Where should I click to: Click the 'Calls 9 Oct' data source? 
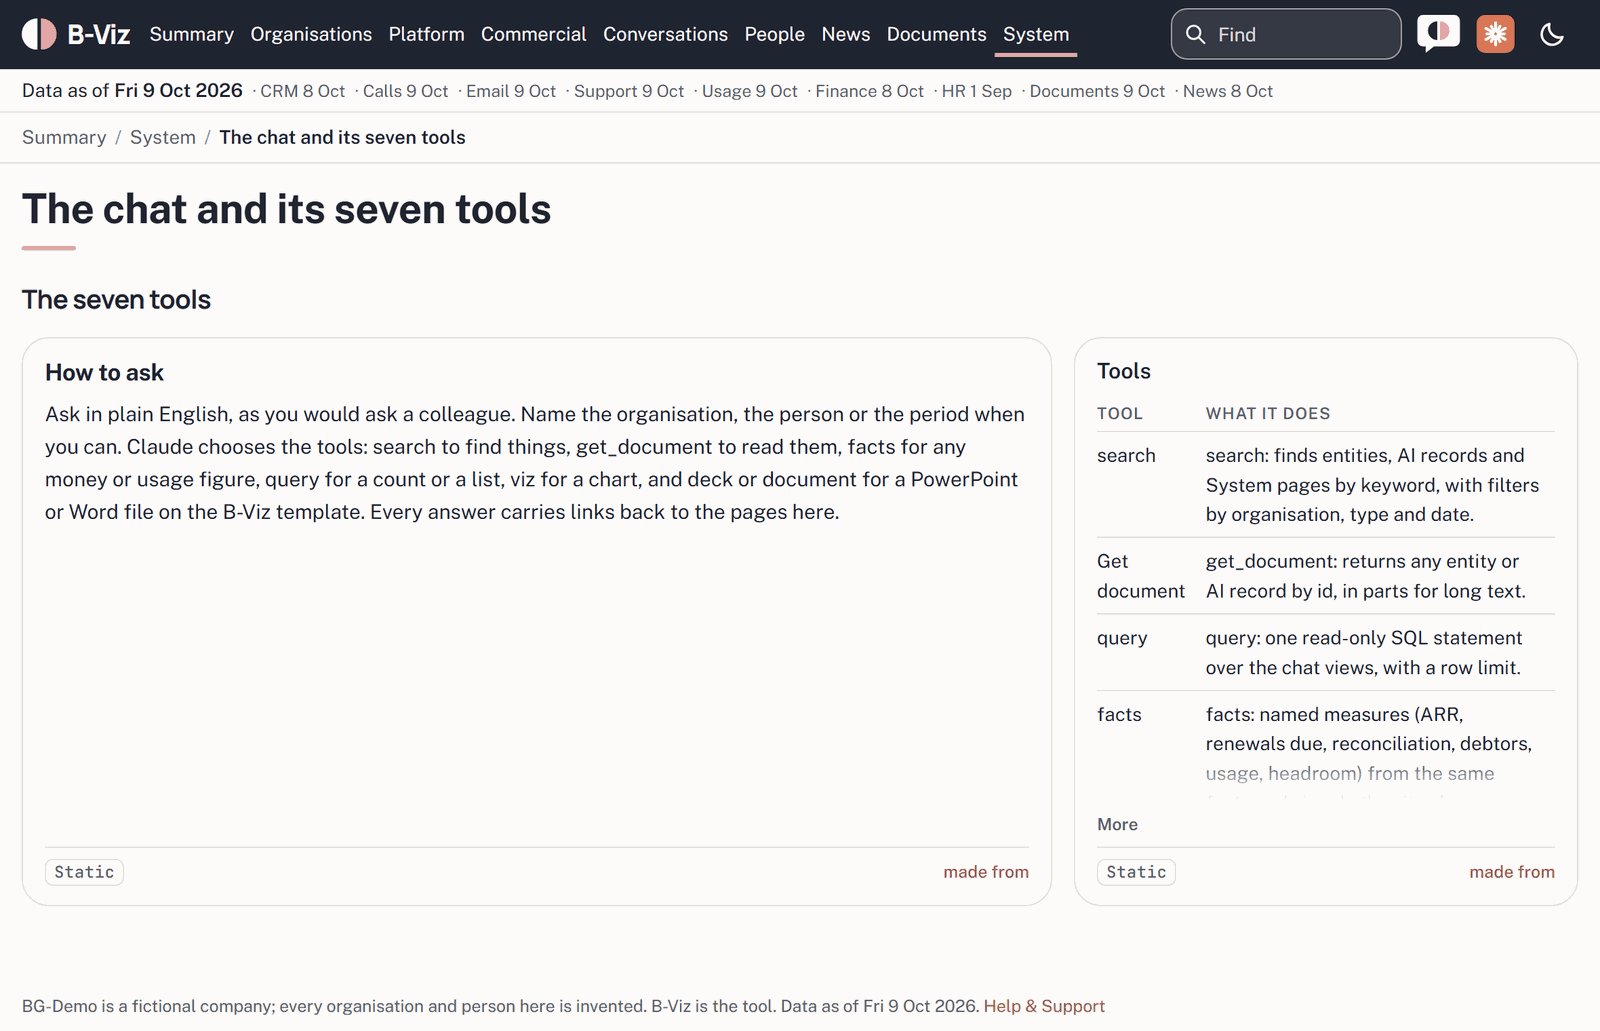(x=406, y=91)
